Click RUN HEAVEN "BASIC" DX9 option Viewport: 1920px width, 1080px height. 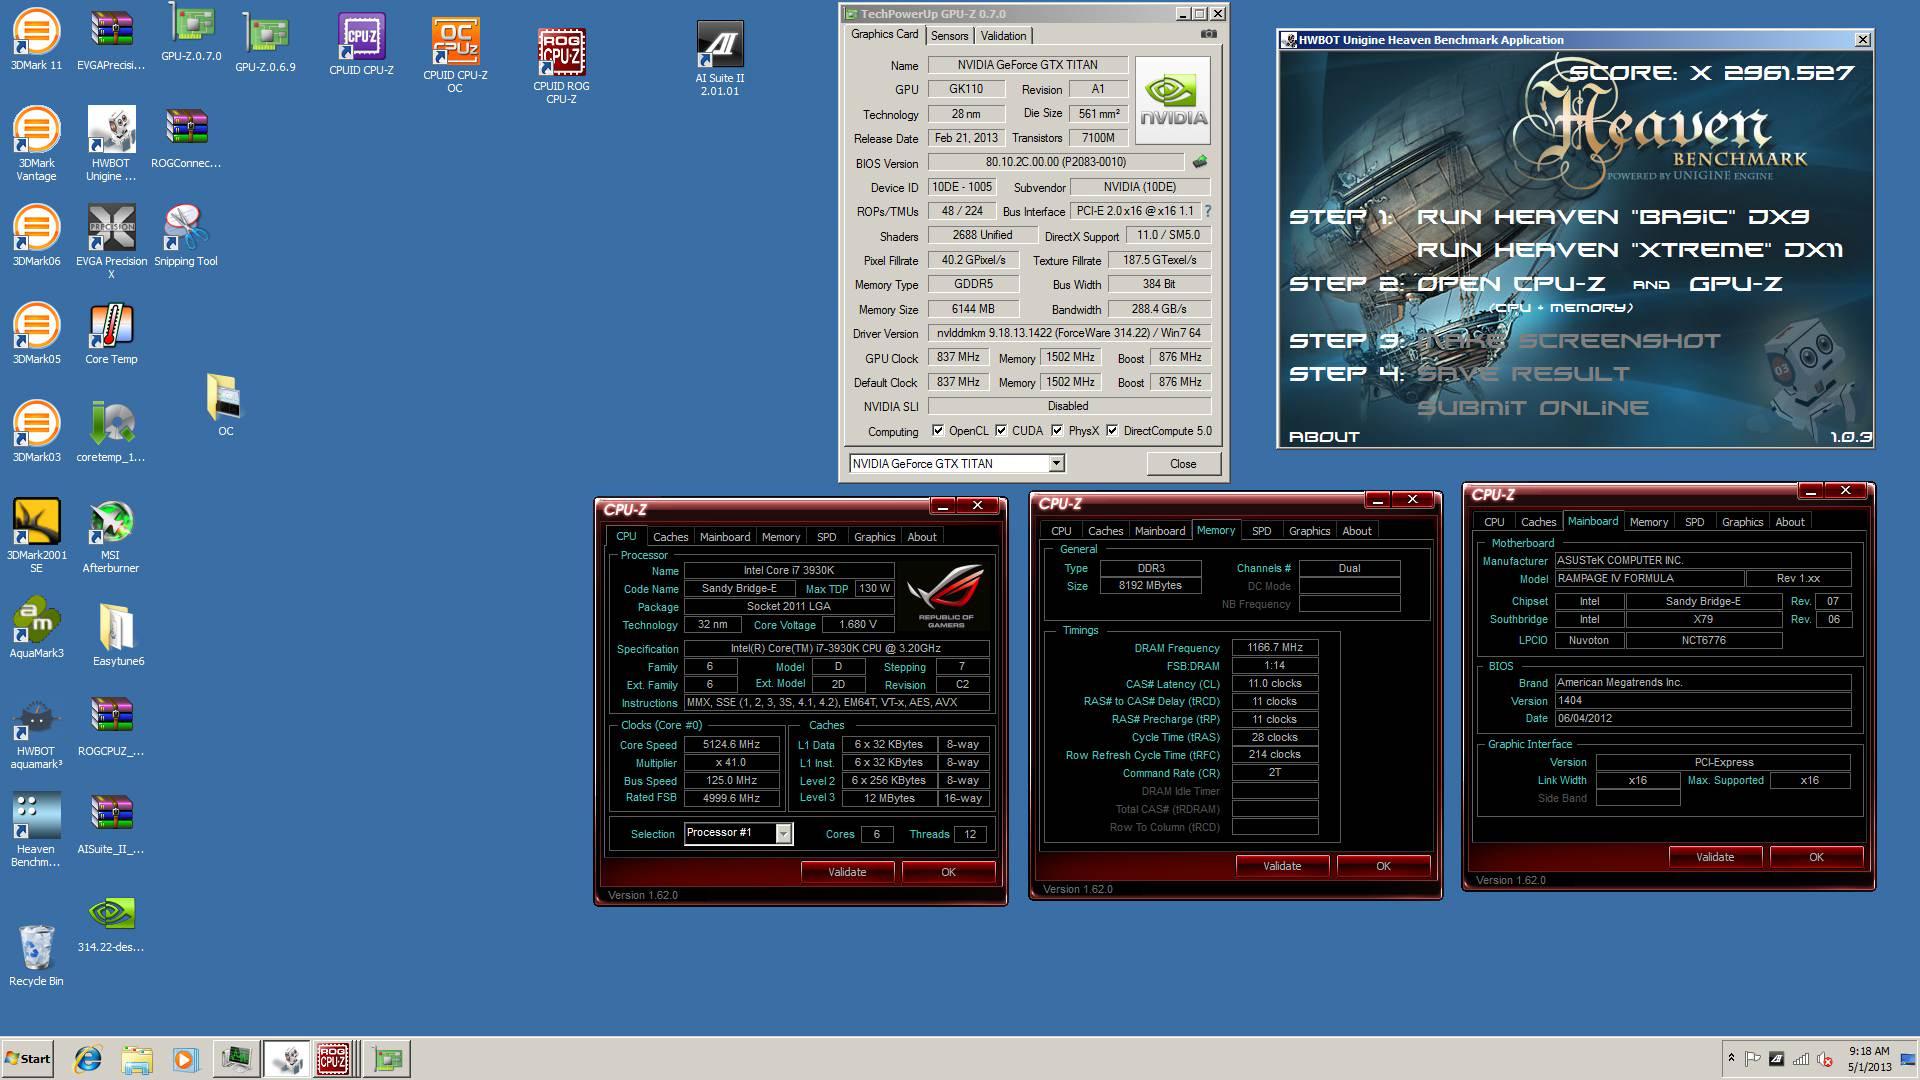pyautogui.click(x=1613, y=217)
